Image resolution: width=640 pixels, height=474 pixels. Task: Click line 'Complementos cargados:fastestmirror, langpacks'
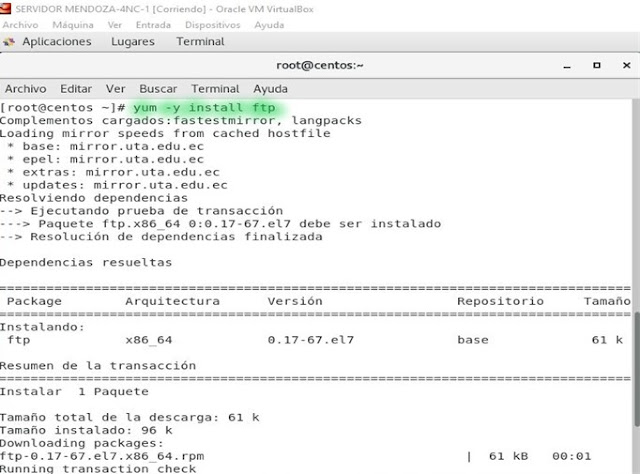point(181,121)
